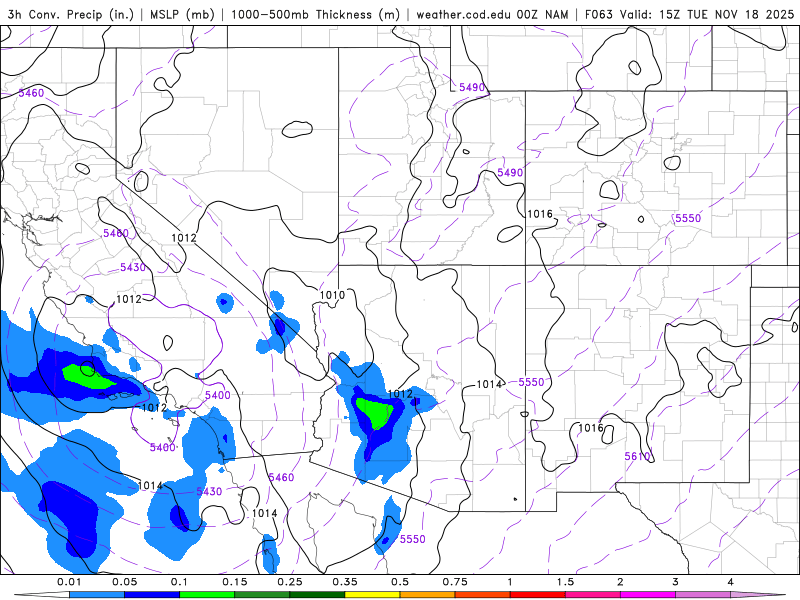
Task: Select the yellow 0.35–0.5 legend swatch
Action: pyautogui.click(x=372, y=595)
